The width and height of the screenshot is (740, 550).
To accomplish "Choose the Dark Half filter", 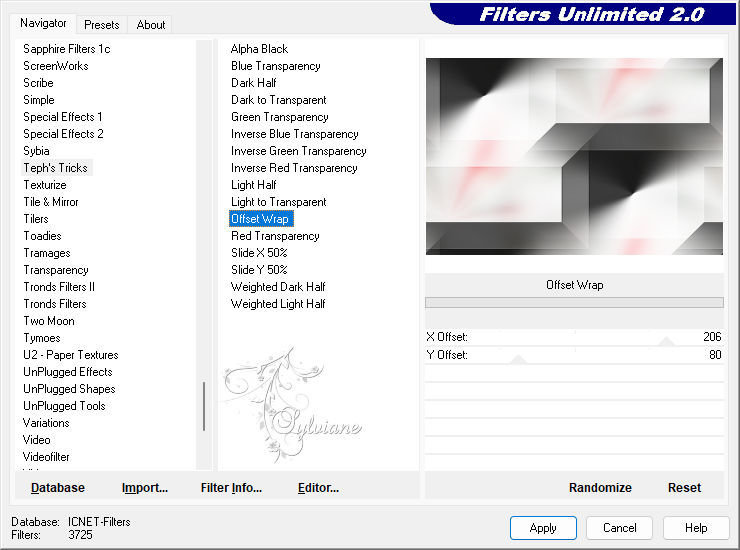I will coord(253,83).
